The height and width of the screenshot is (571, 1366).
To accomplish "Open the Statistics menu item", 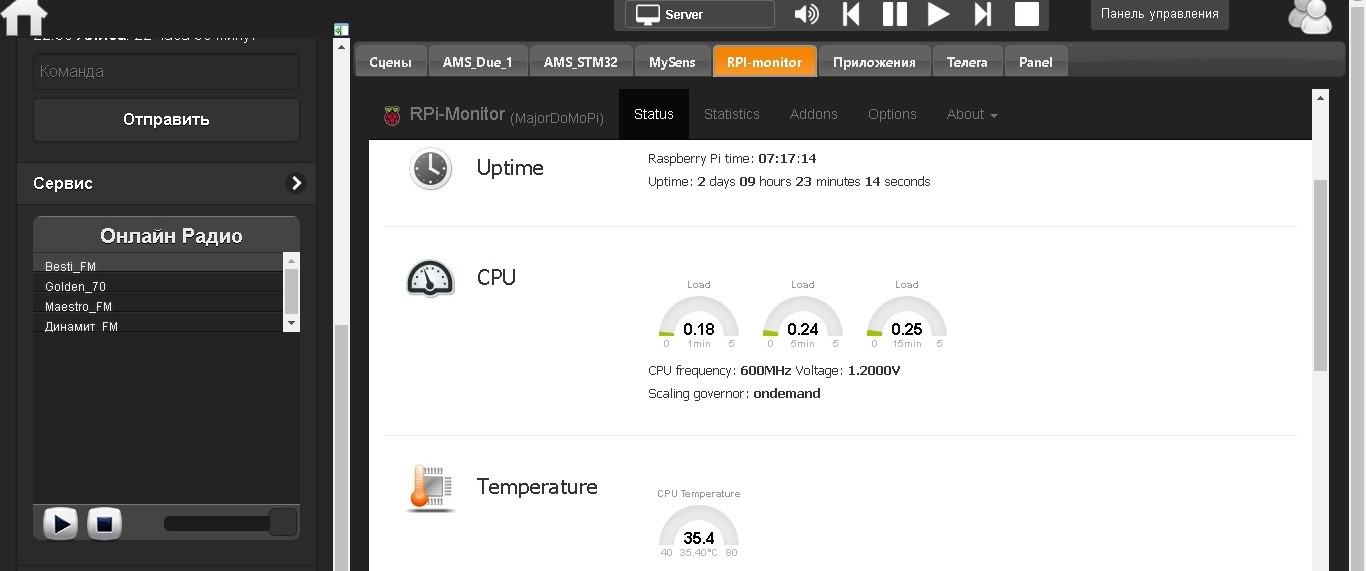I will (x=731, y=115).
